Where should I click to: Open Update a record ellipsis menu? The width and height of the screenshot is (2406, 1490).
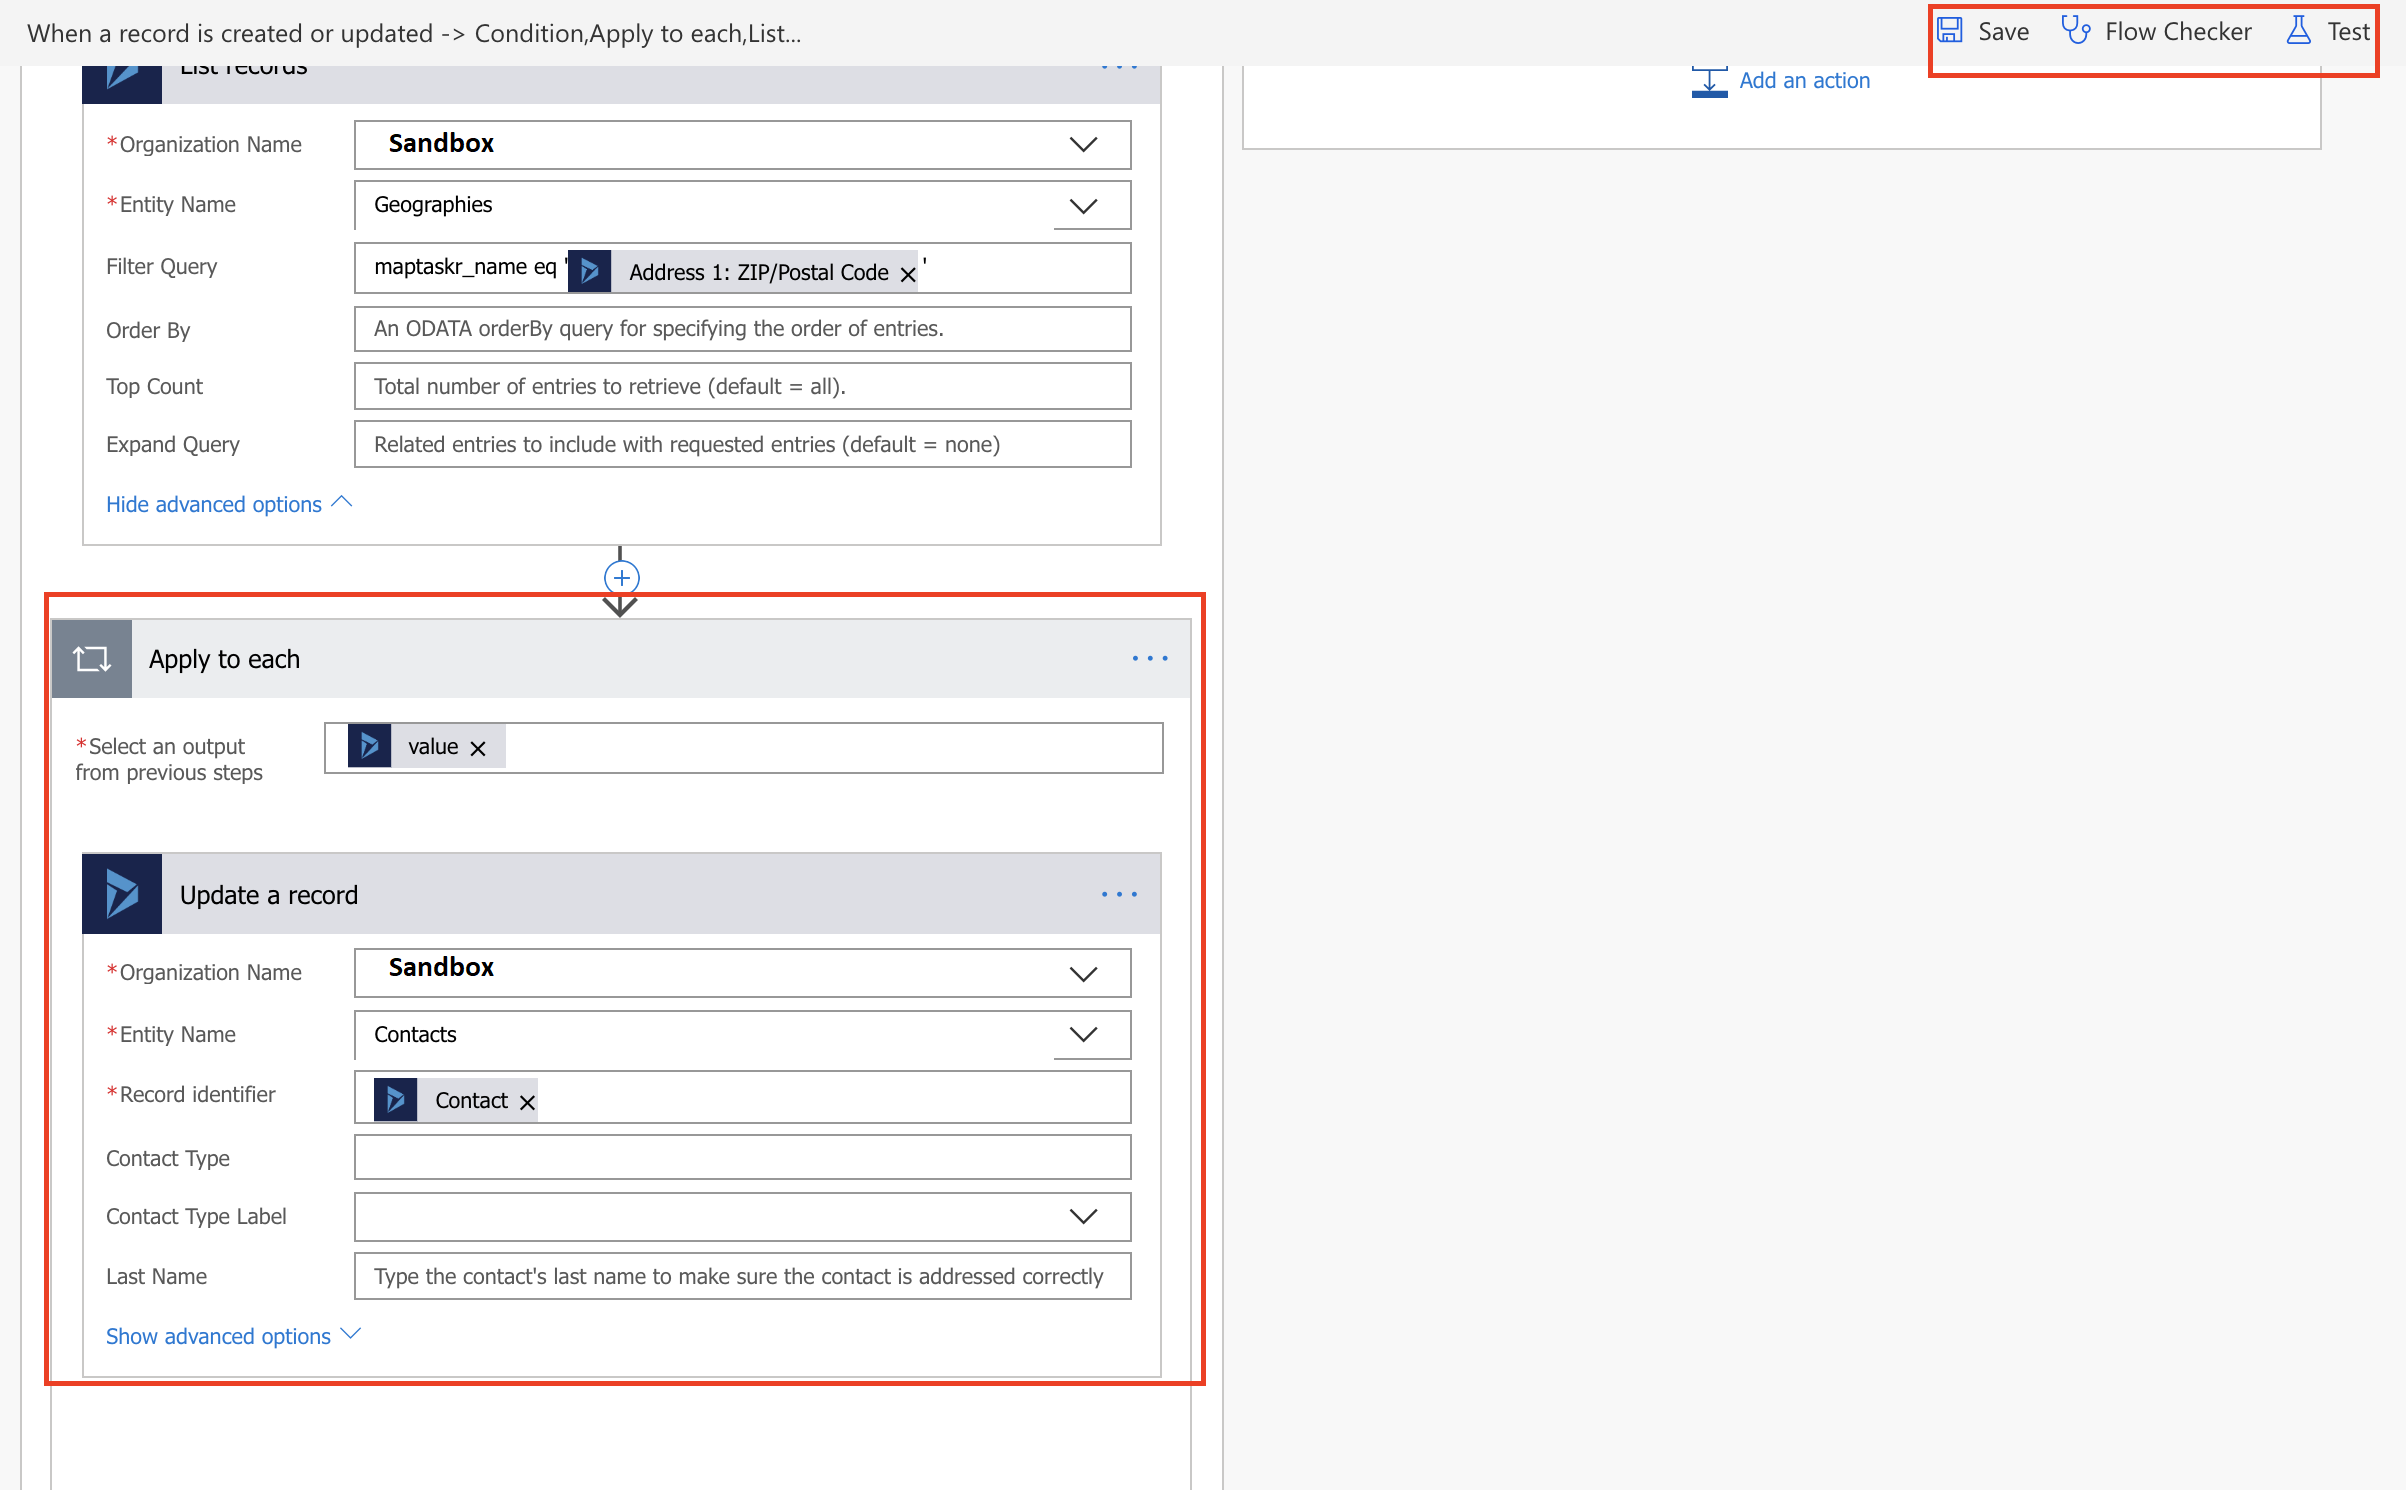(x=1118, y=894)
